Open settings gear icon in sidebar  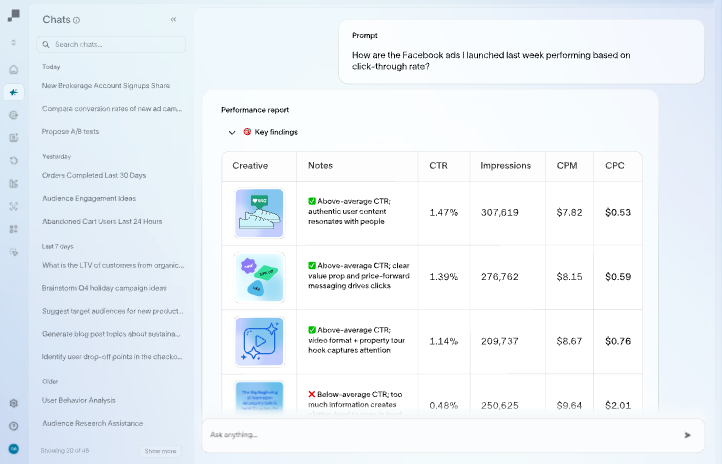pos(13,403)
